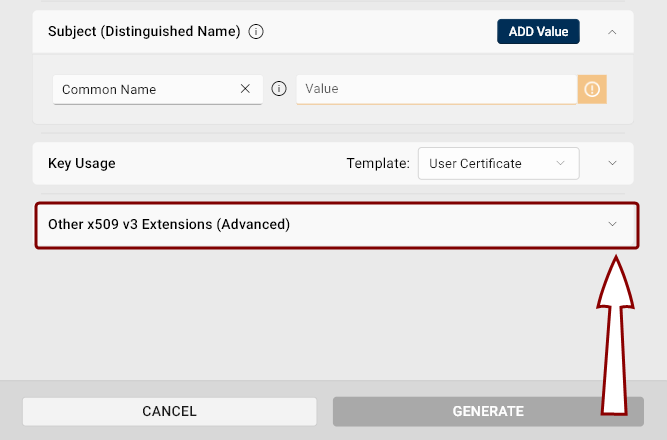Click the Subject (Distinguished Name) heading text
This screenshot has width=667, height=440.
pos(144,31)
